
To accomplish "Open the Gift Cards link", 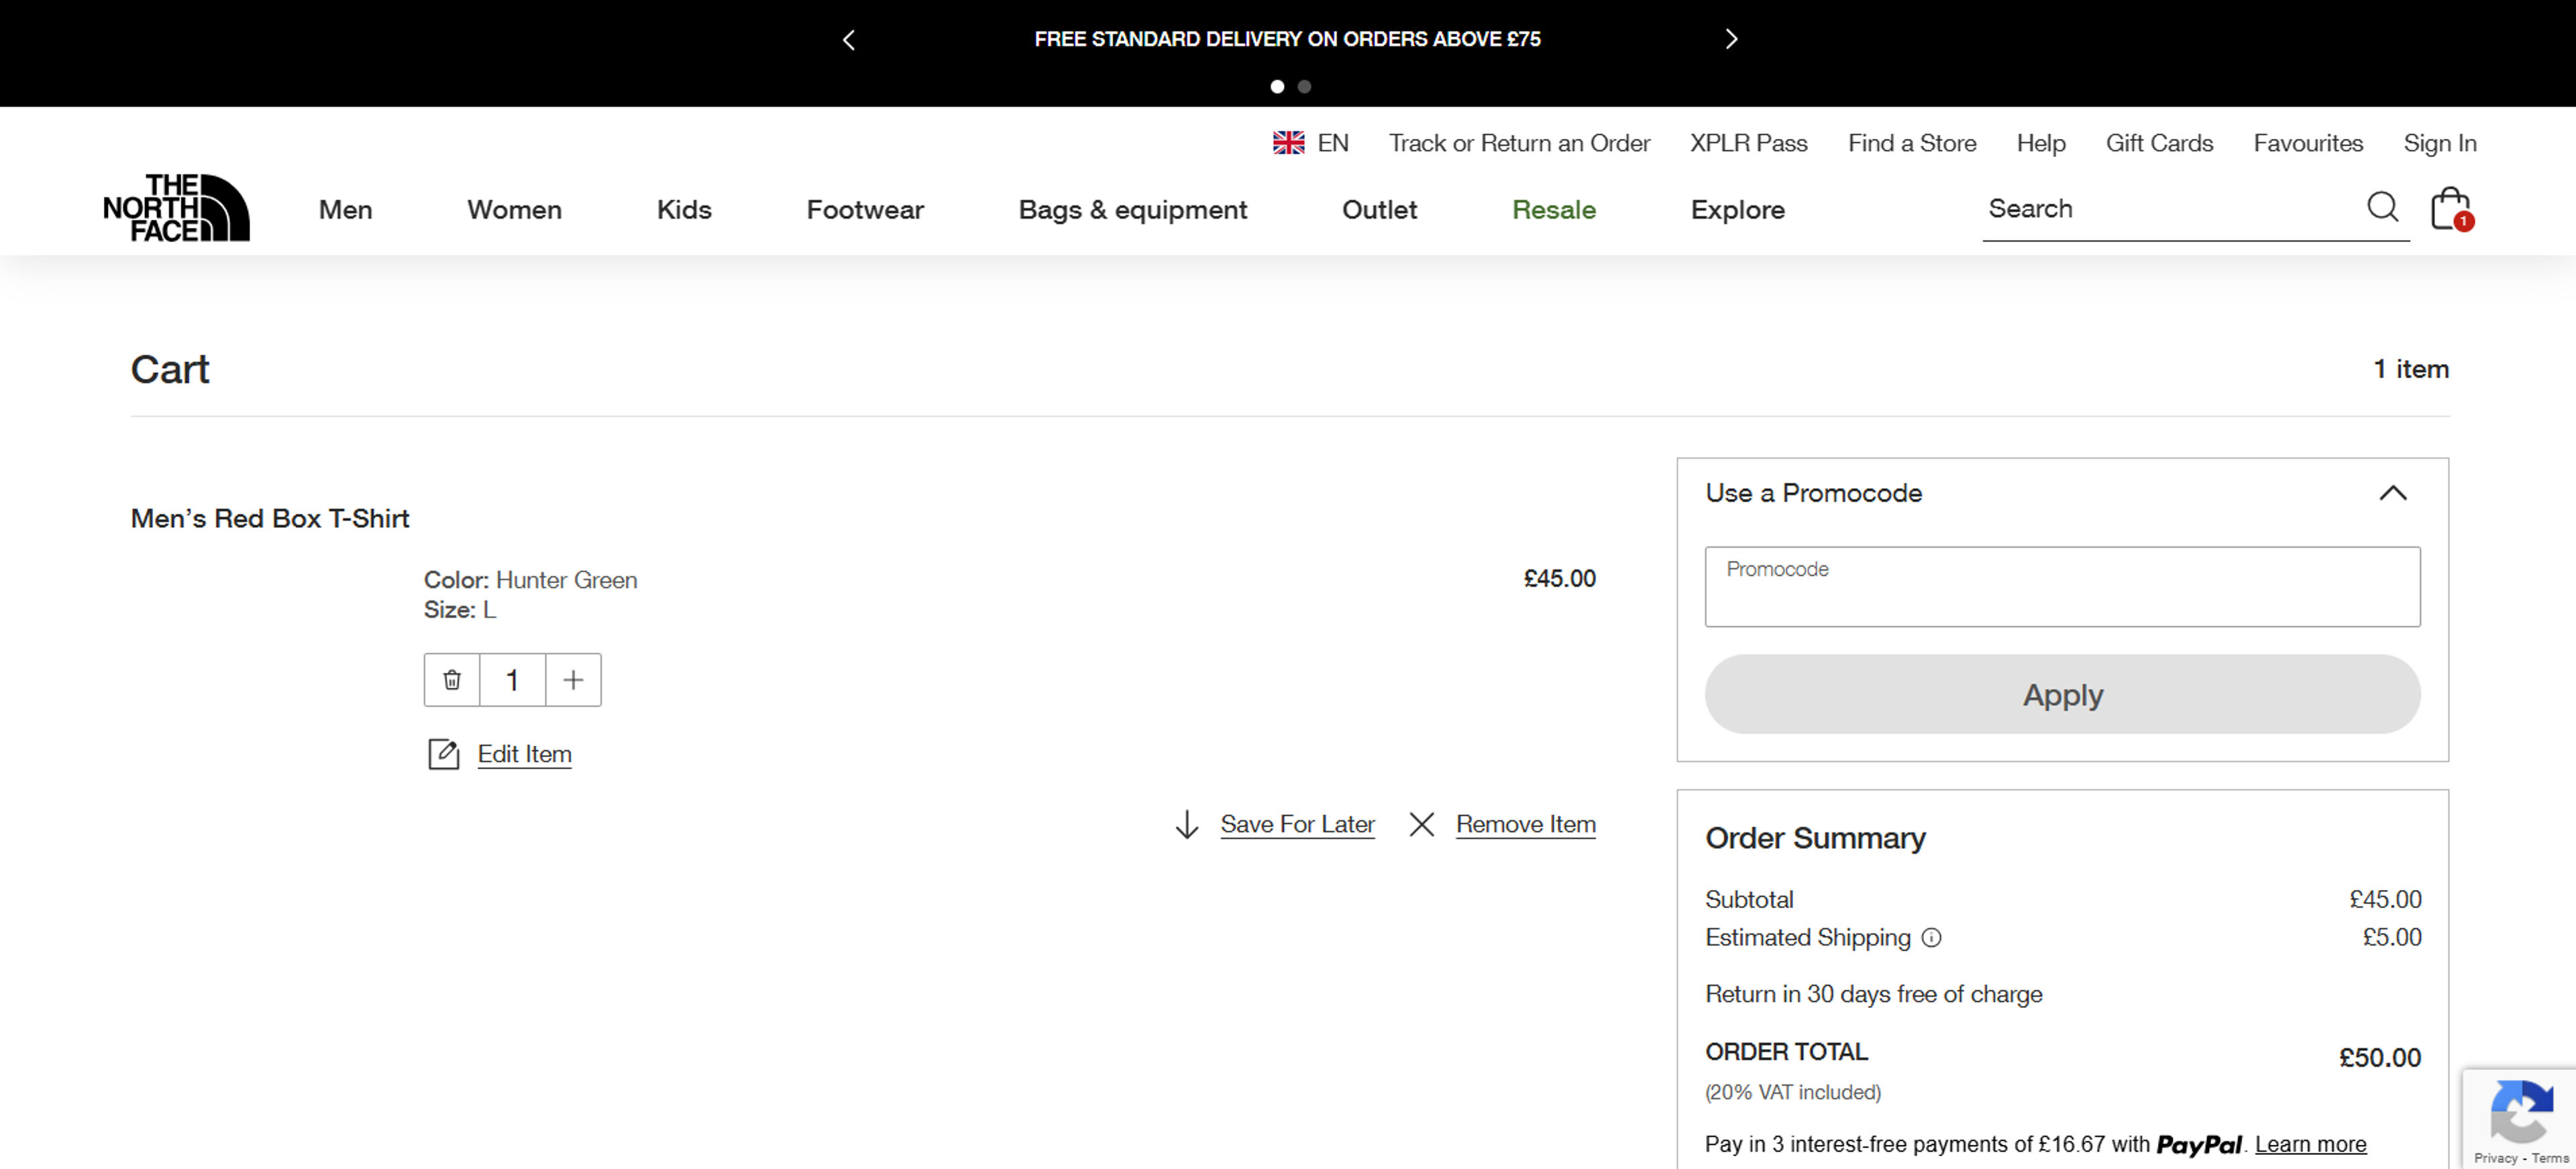I will [x=2159, y=143].
